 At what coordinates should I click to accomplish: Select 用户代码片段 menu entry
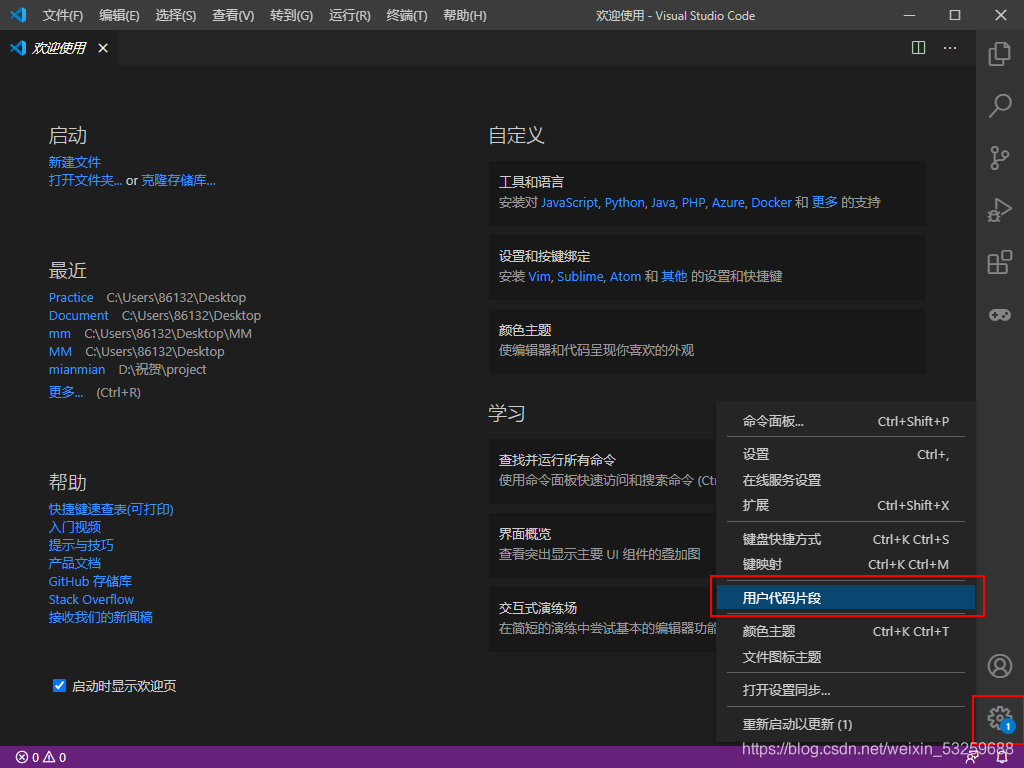point(846,598)
